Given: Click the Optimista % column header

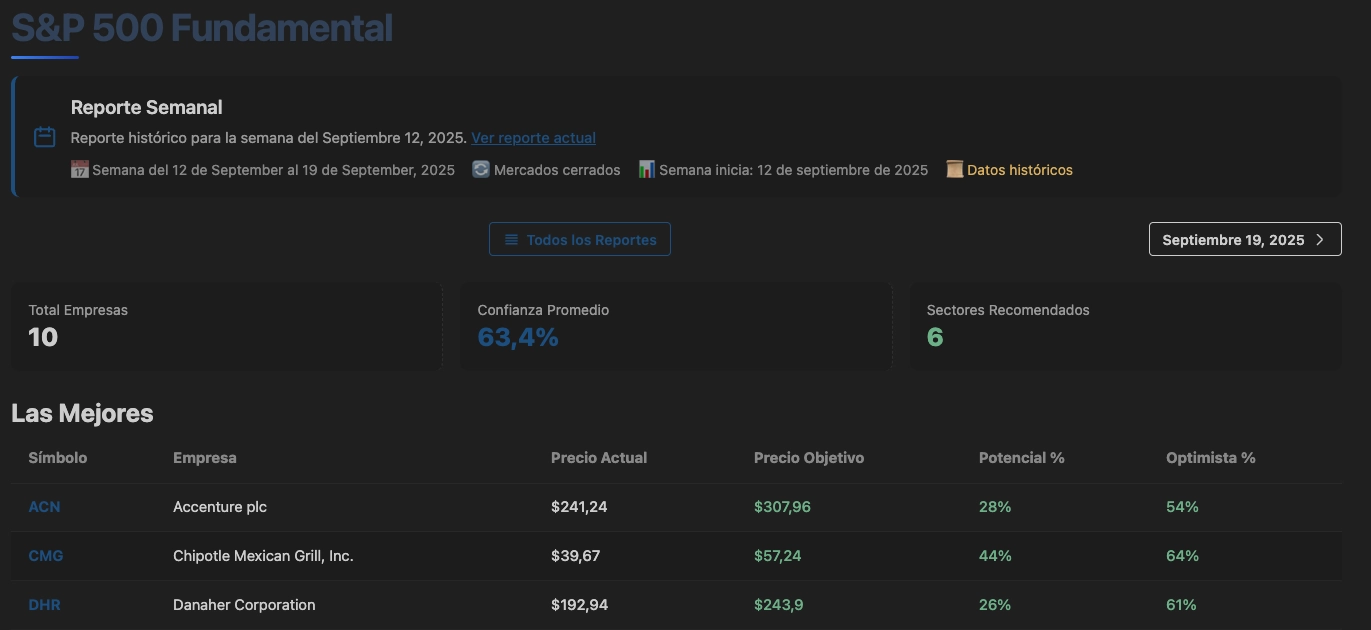Looking at the screenshot, I should [x=1210, y=458].
